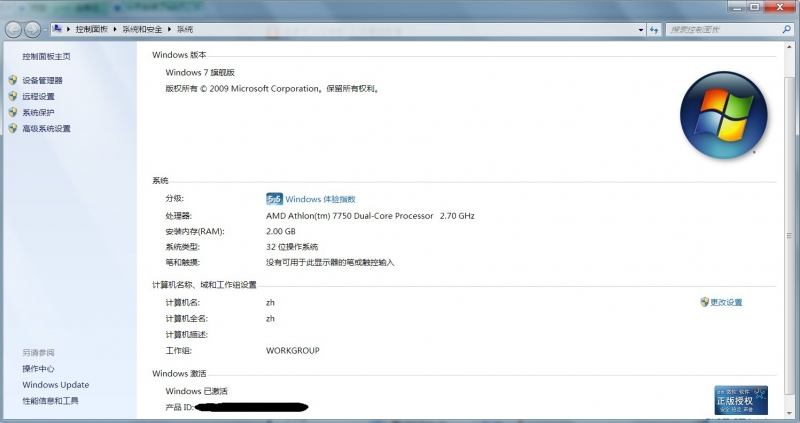Screen dimensions: 800x423
Task: Click the vertical scrollbar thumb
Action: (x=789, y=235)
